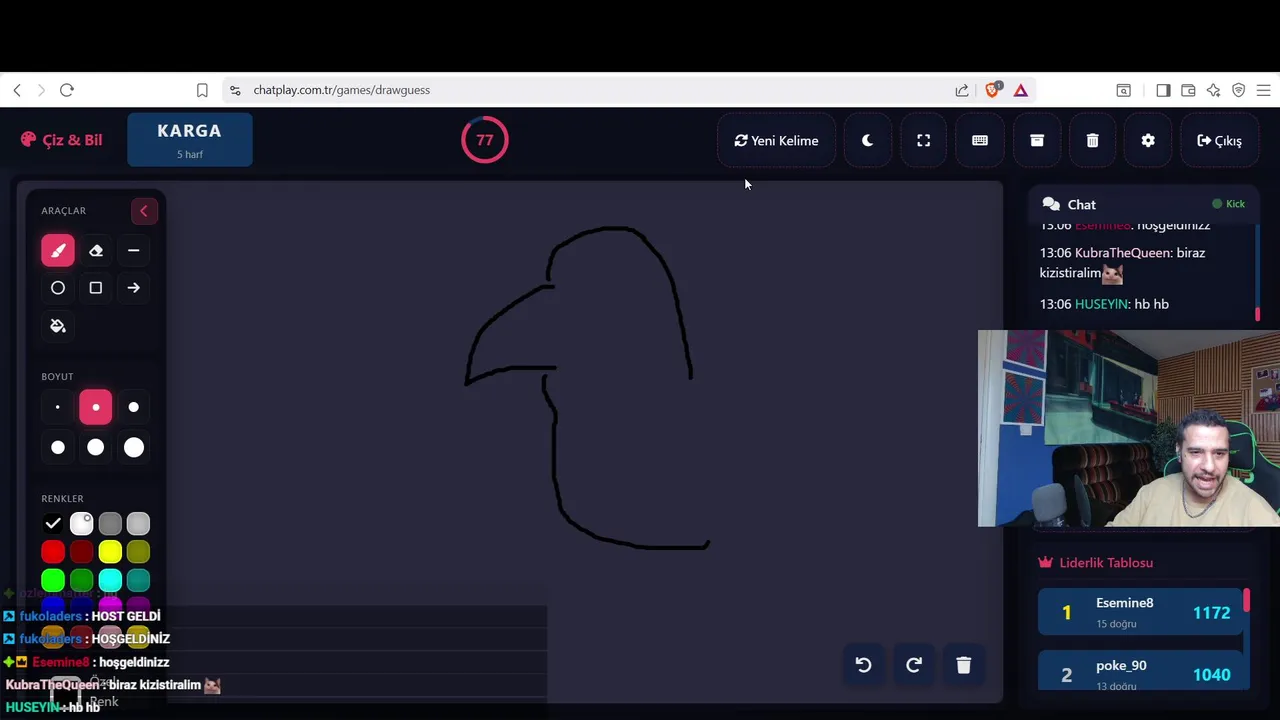Choose the third brush size in the top row

[133, 407]
